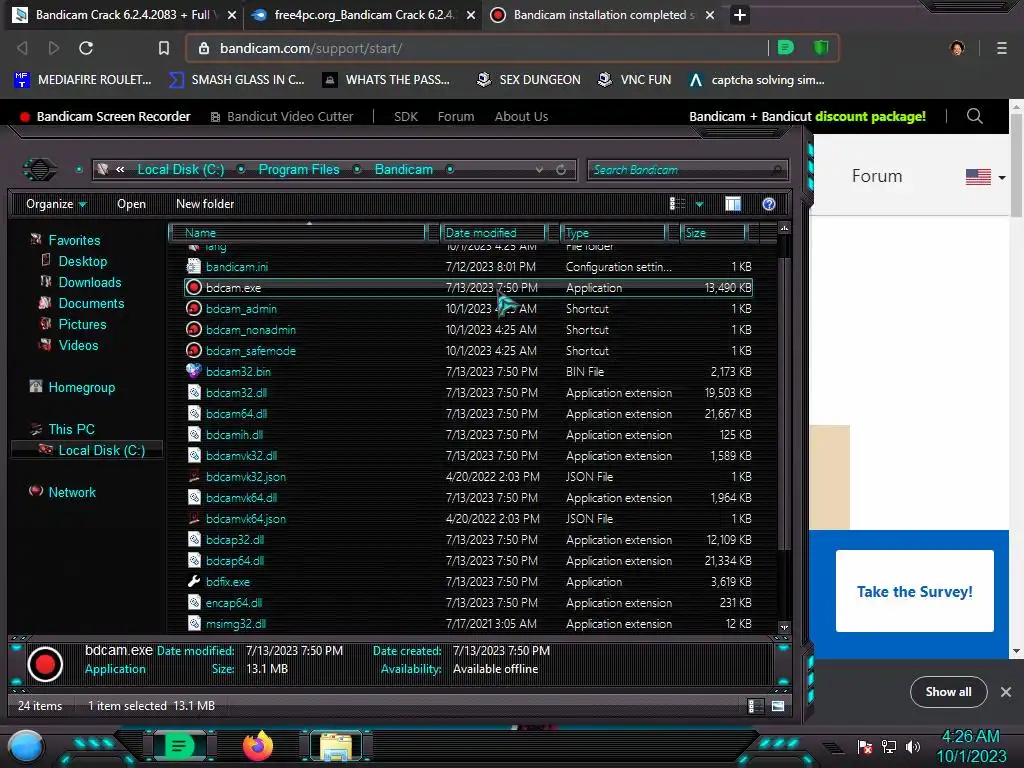
Task: Click Take the Survey! button
Action: [914, 591]
